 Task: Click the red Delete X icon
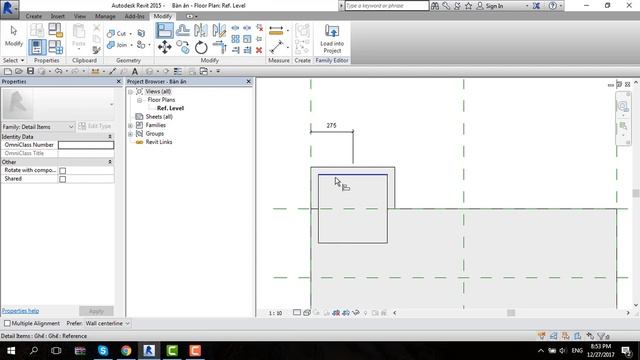tap(259, 50)
